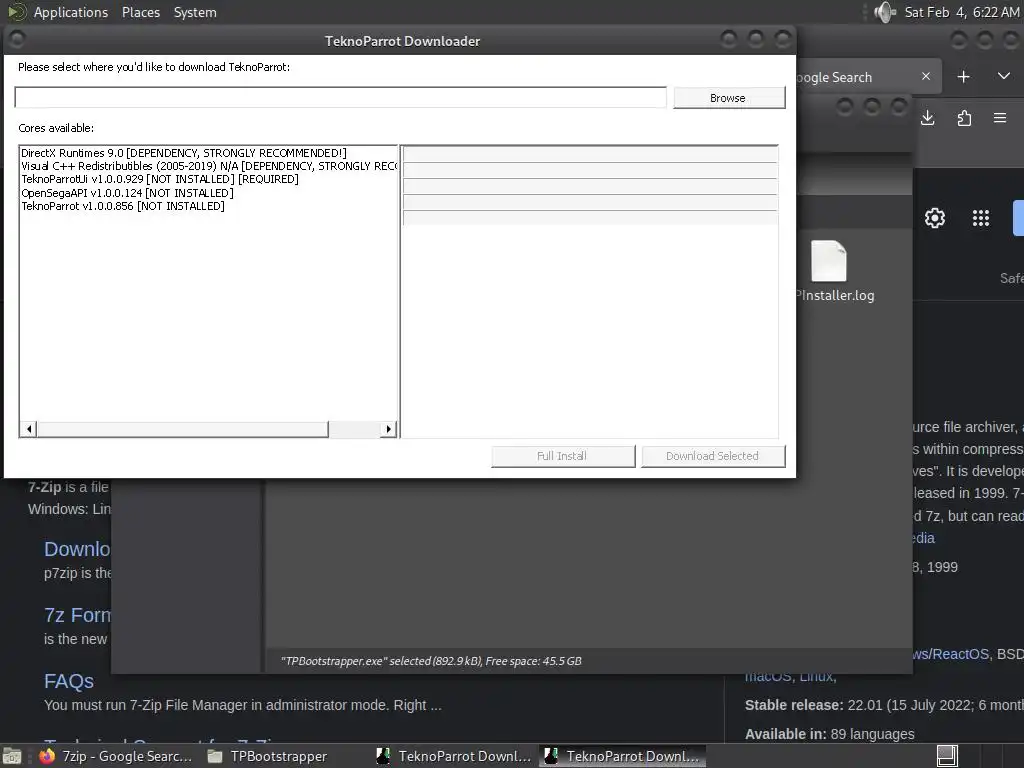Open the ReactOS link in the sidebar
The height and width of the screenshot is (768, 1024).
tap(952, 654)
